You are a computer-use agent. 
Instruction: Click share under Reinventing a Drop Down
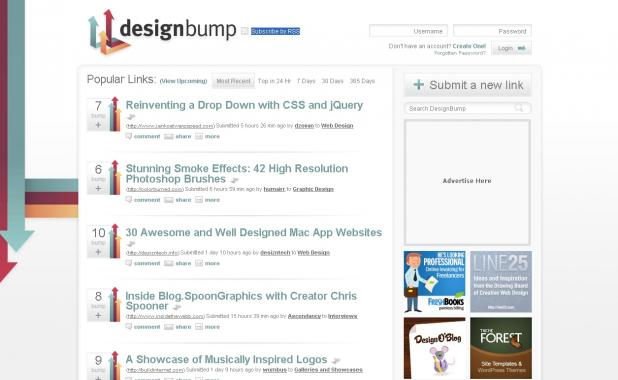(x=178, y=136)
